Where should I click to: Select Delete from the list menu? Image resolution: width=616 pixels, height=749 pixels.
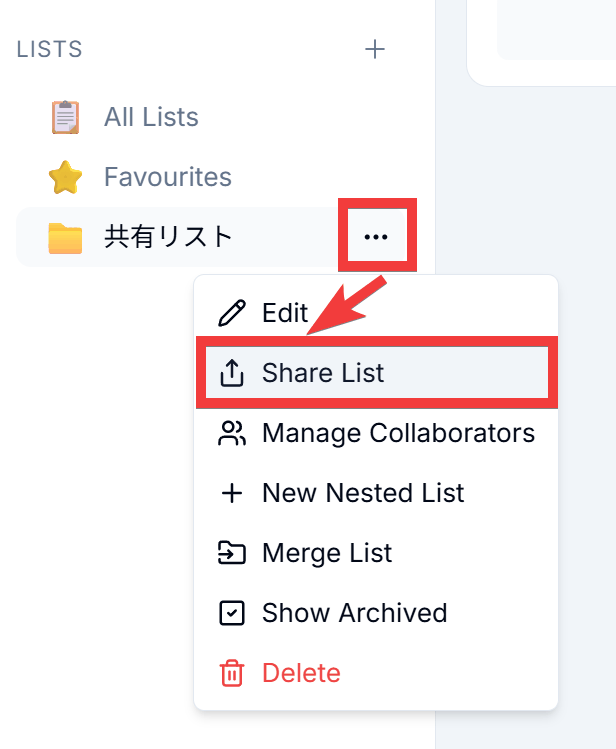click(376, 673)
